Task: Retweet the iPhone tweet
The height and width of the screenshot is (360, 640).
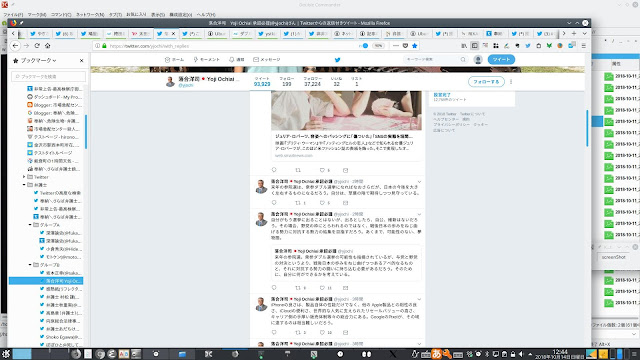Action: click(298, 333)
